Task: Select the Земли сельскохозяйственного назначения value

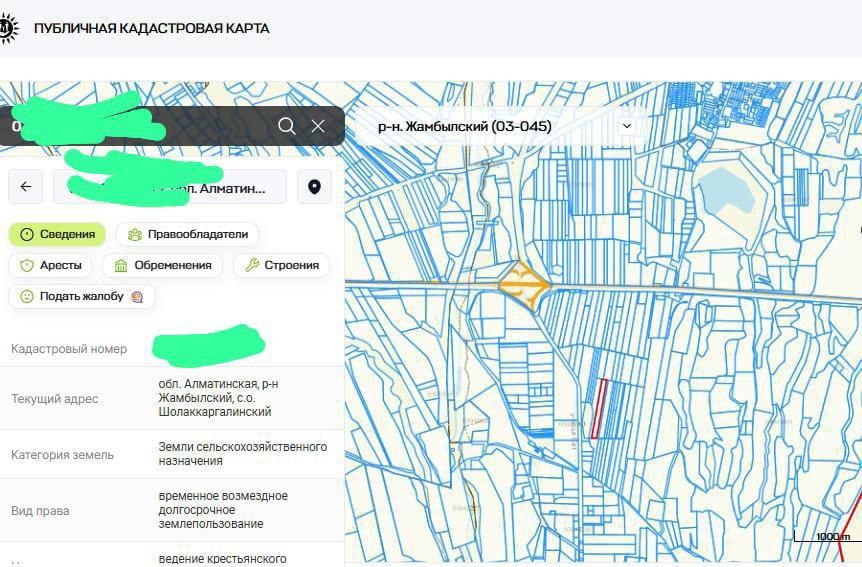Action: pos(242,454)
